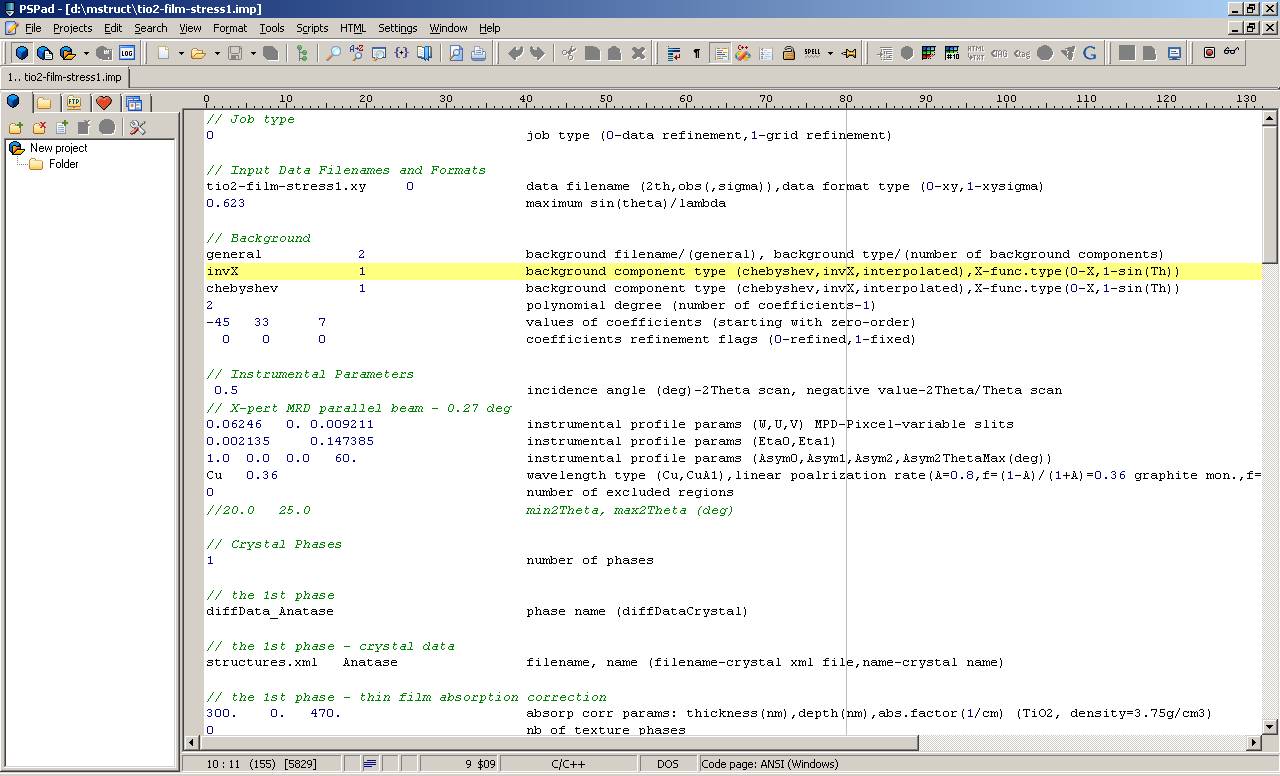Click the Google search G toolbar icon
The width and height of the screenshot is (1280, 776).
[x=1090, y=53]
